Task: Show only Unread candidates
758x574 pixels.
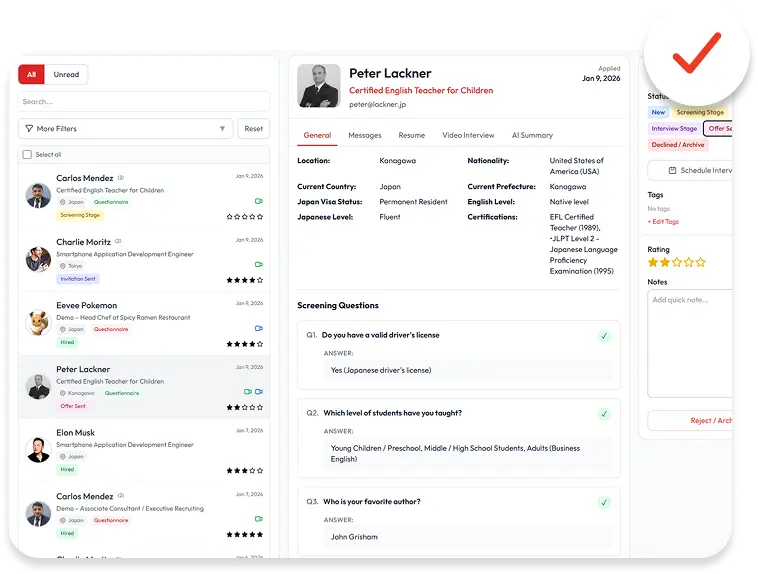Action: (x=66, y=74)
